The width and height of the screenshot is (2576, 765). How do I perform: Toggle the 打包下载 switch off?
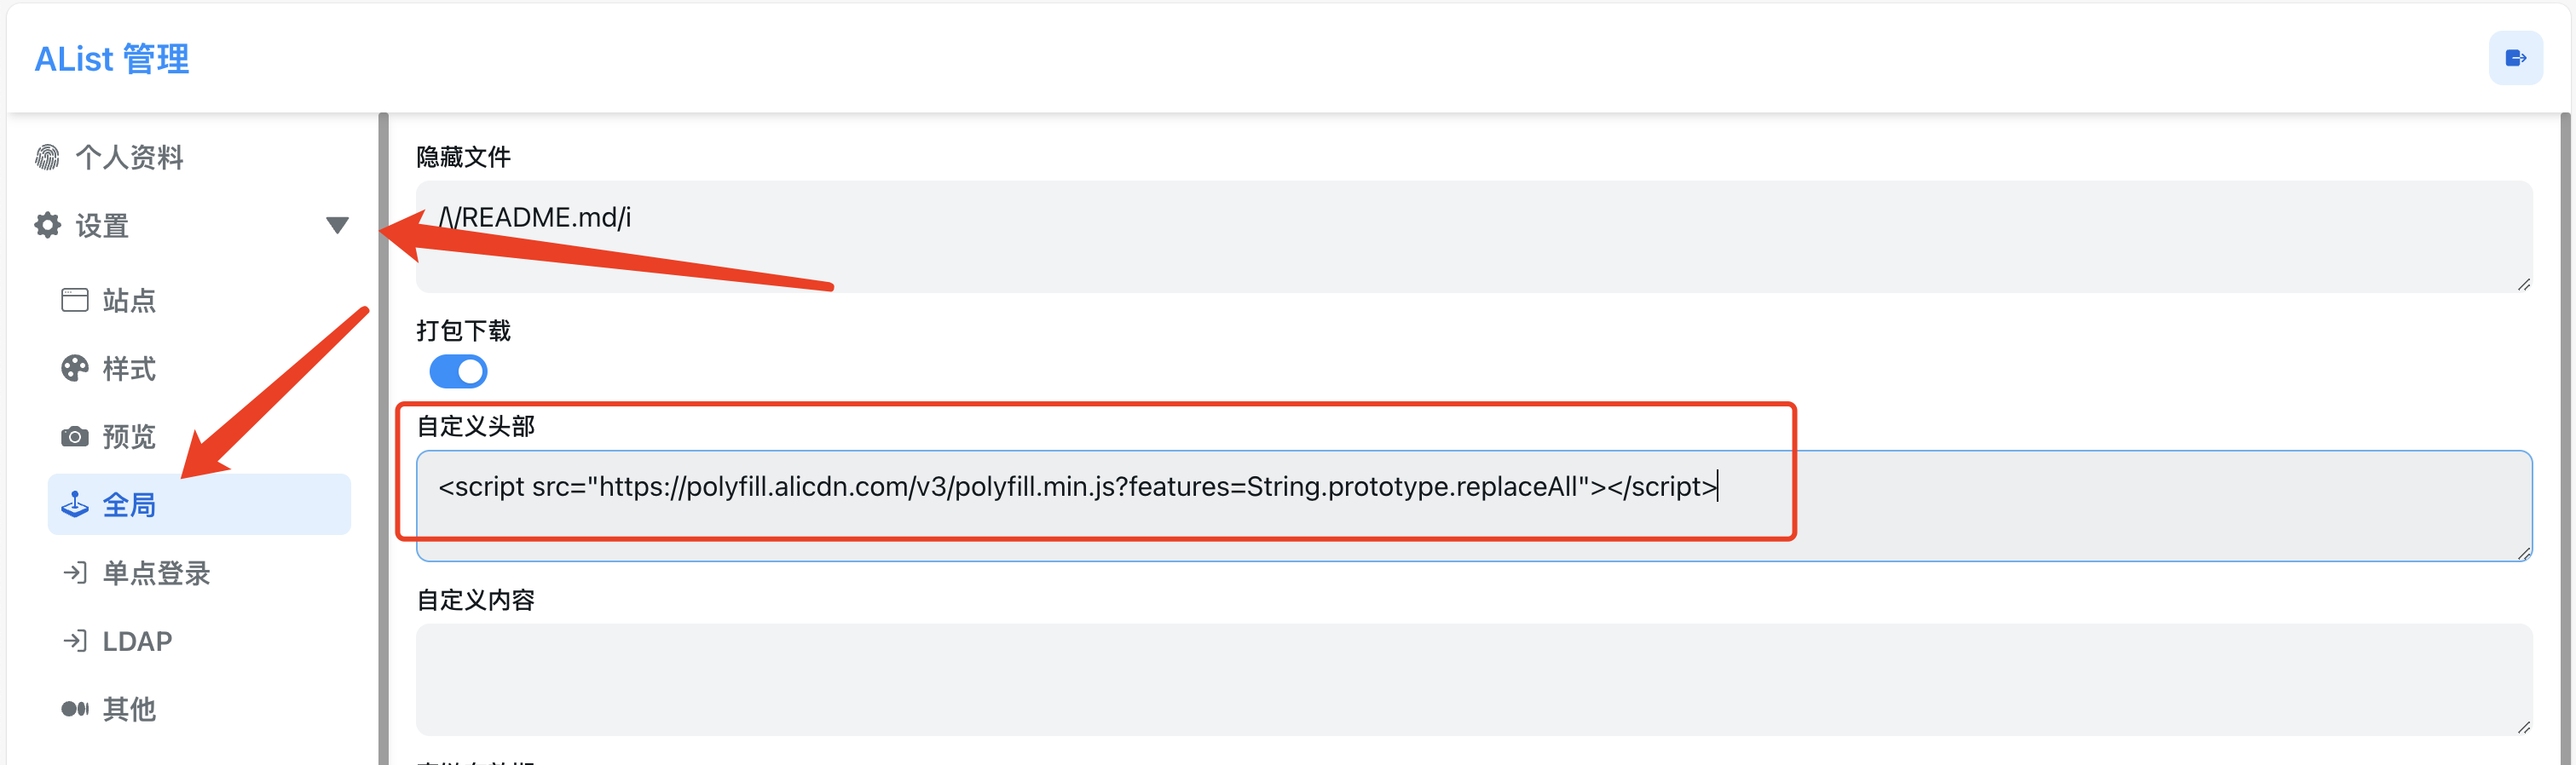(x=458, y=372)
